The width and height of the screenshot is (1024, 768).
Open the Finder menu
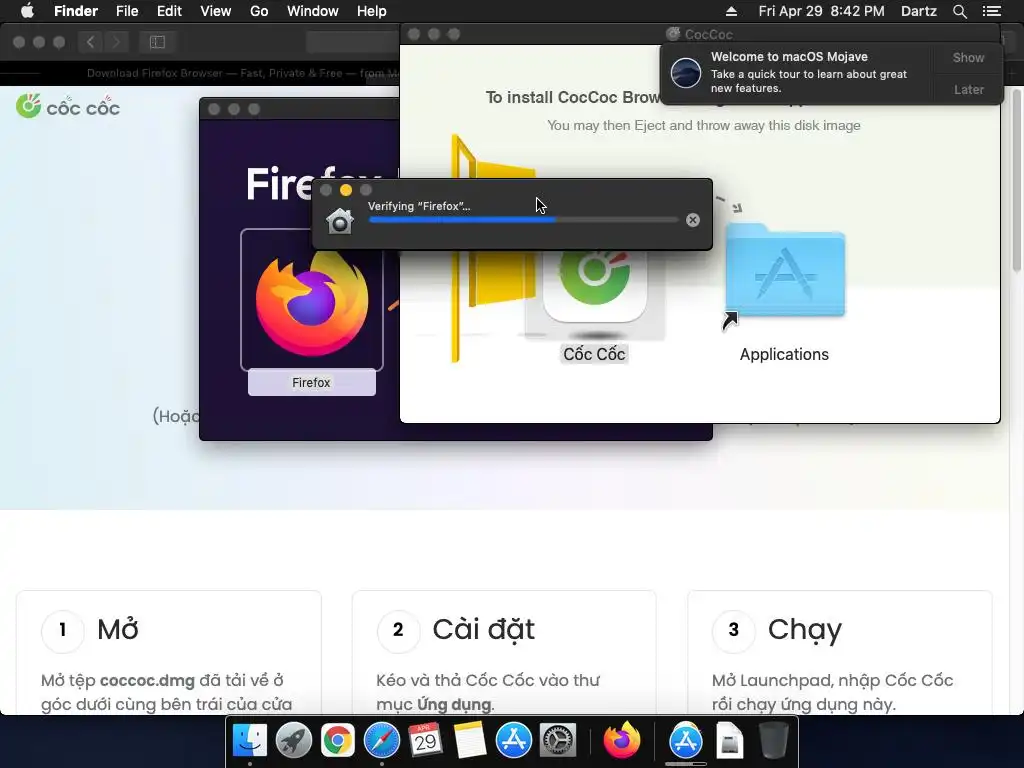click(76, 11)
